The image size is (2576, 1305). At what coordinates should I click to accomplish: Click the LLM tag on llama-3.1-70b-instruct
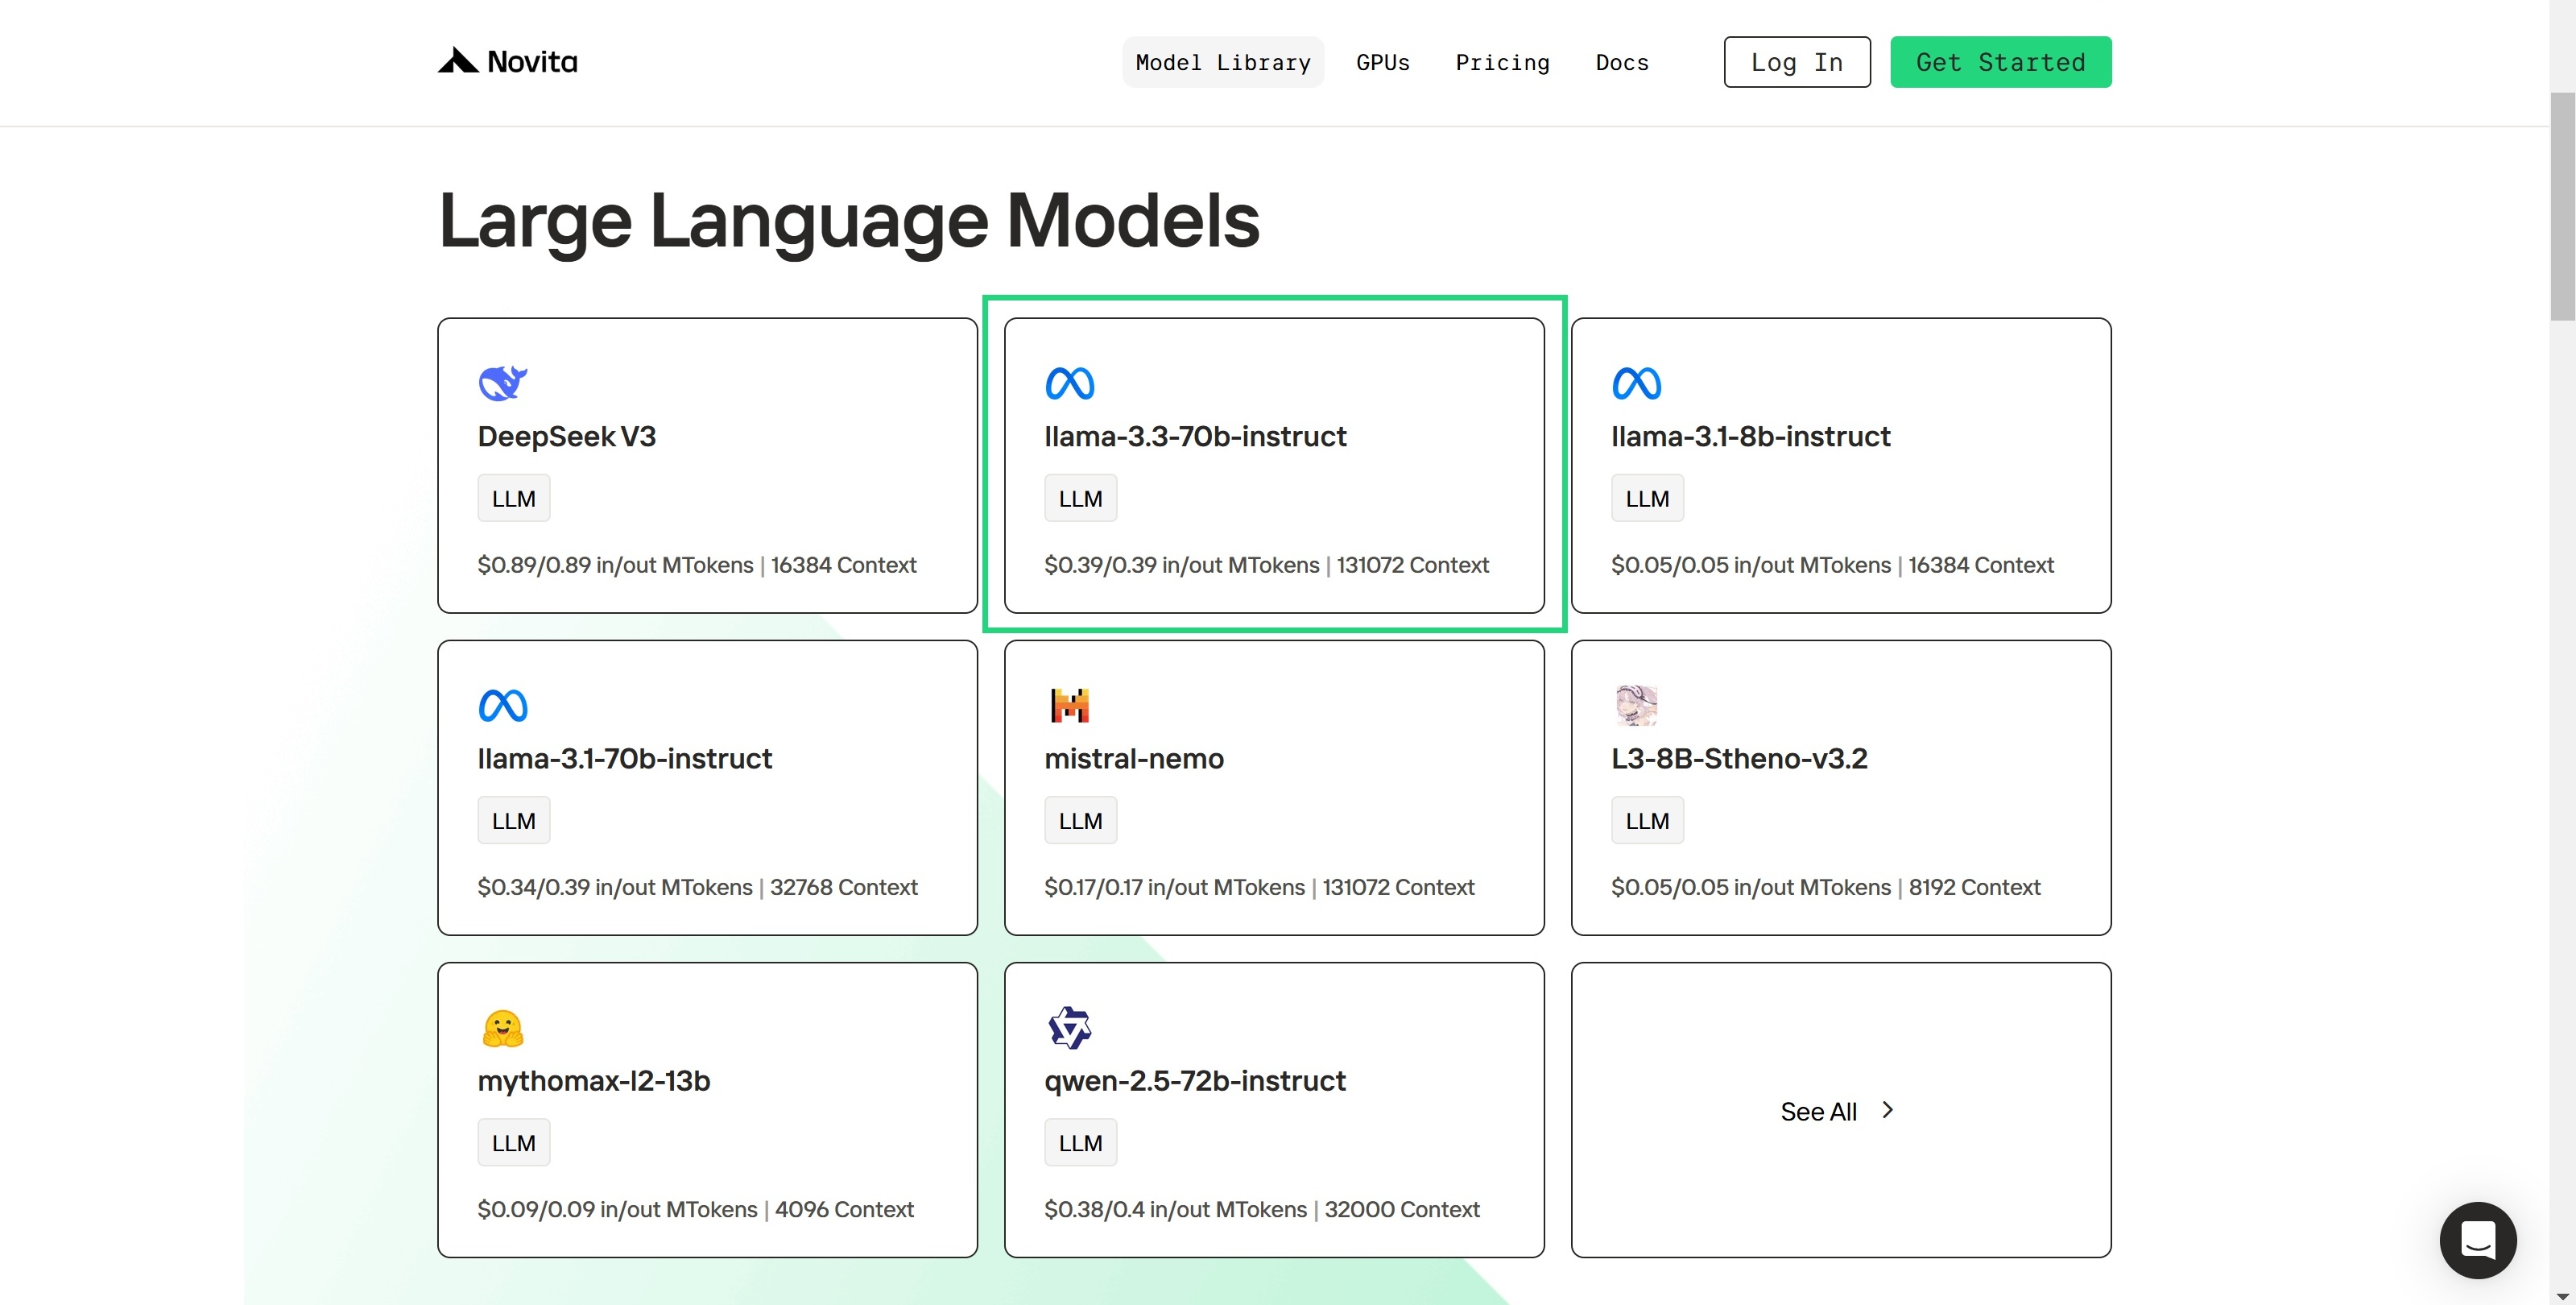click(513, 821)
